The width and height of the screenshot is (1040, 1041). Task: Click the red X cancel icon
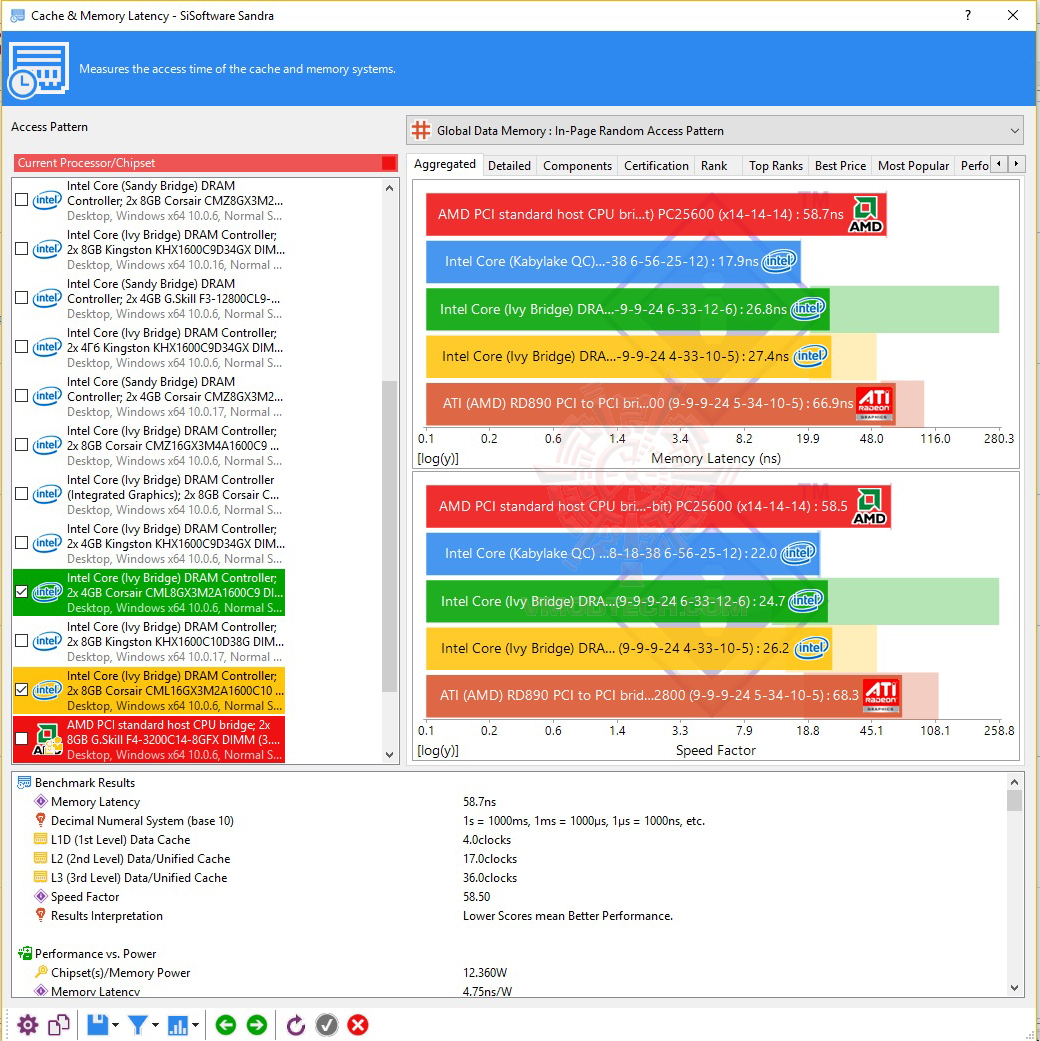[358, 1025]
